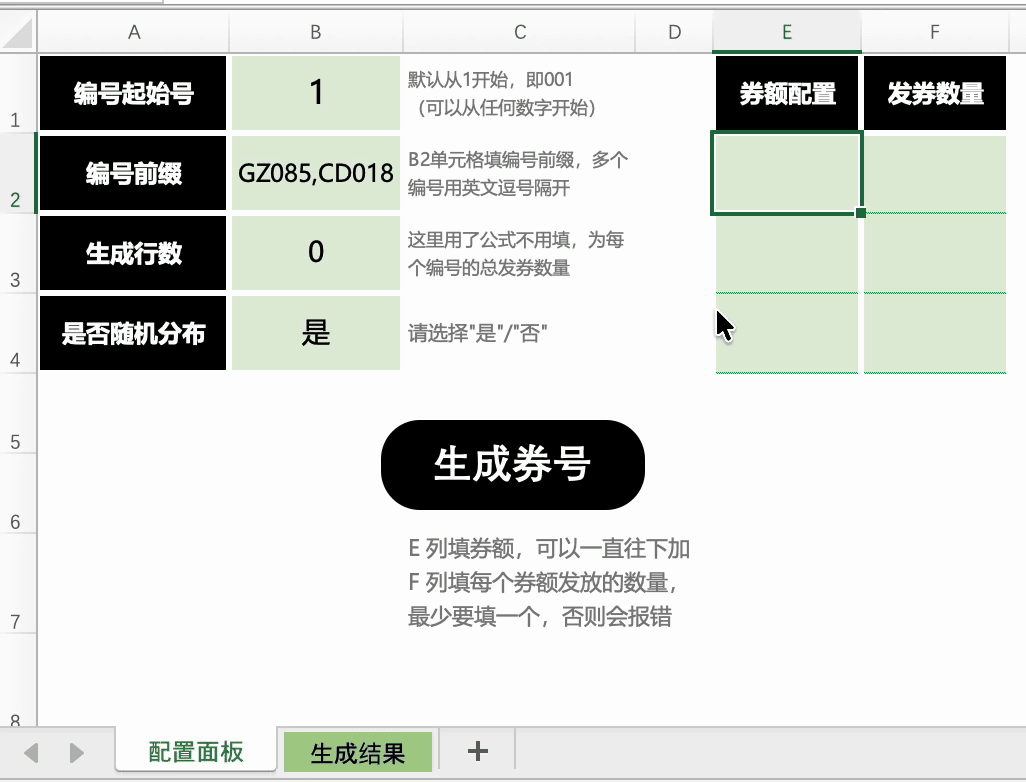Click cell with GZ085,CD018 prefix

point(316,173)
